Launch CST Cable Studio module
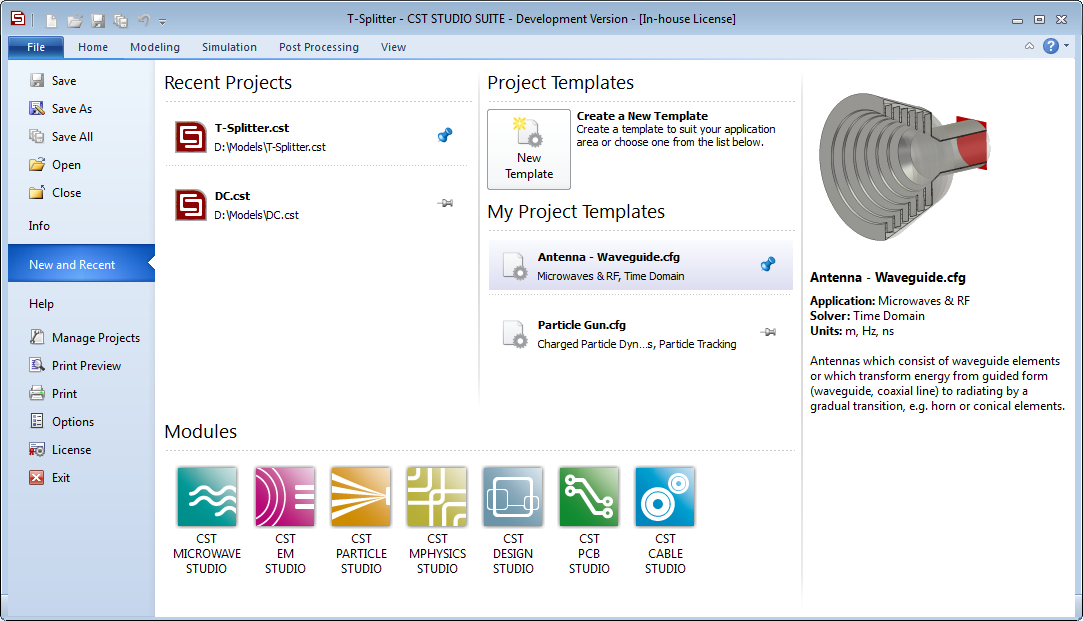This screenshot has width=1083, height=621. pyautogui.click(x=664, y=520)
